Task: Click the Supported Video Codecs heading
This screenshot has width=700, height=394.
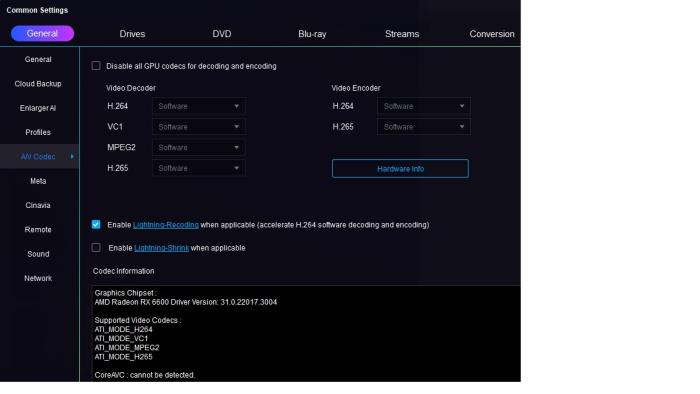Action: point(138,320)
